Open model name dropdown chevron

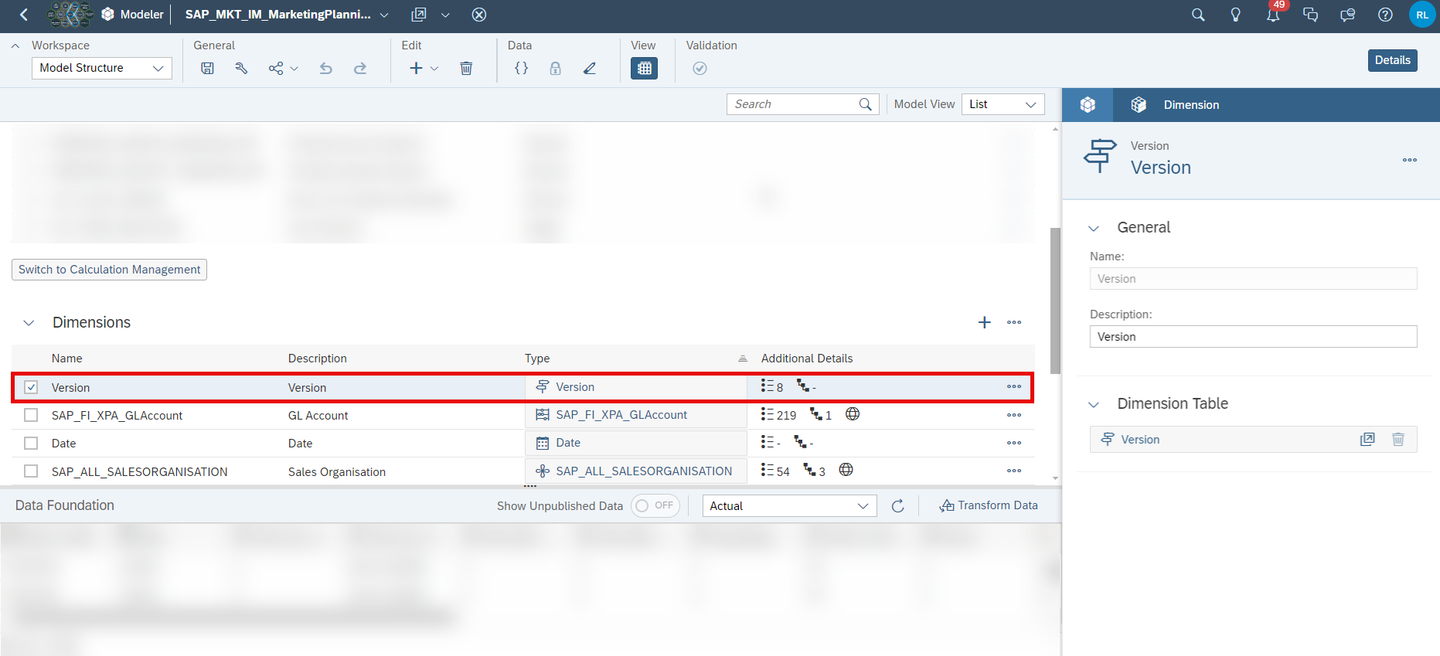coord(384,15)
